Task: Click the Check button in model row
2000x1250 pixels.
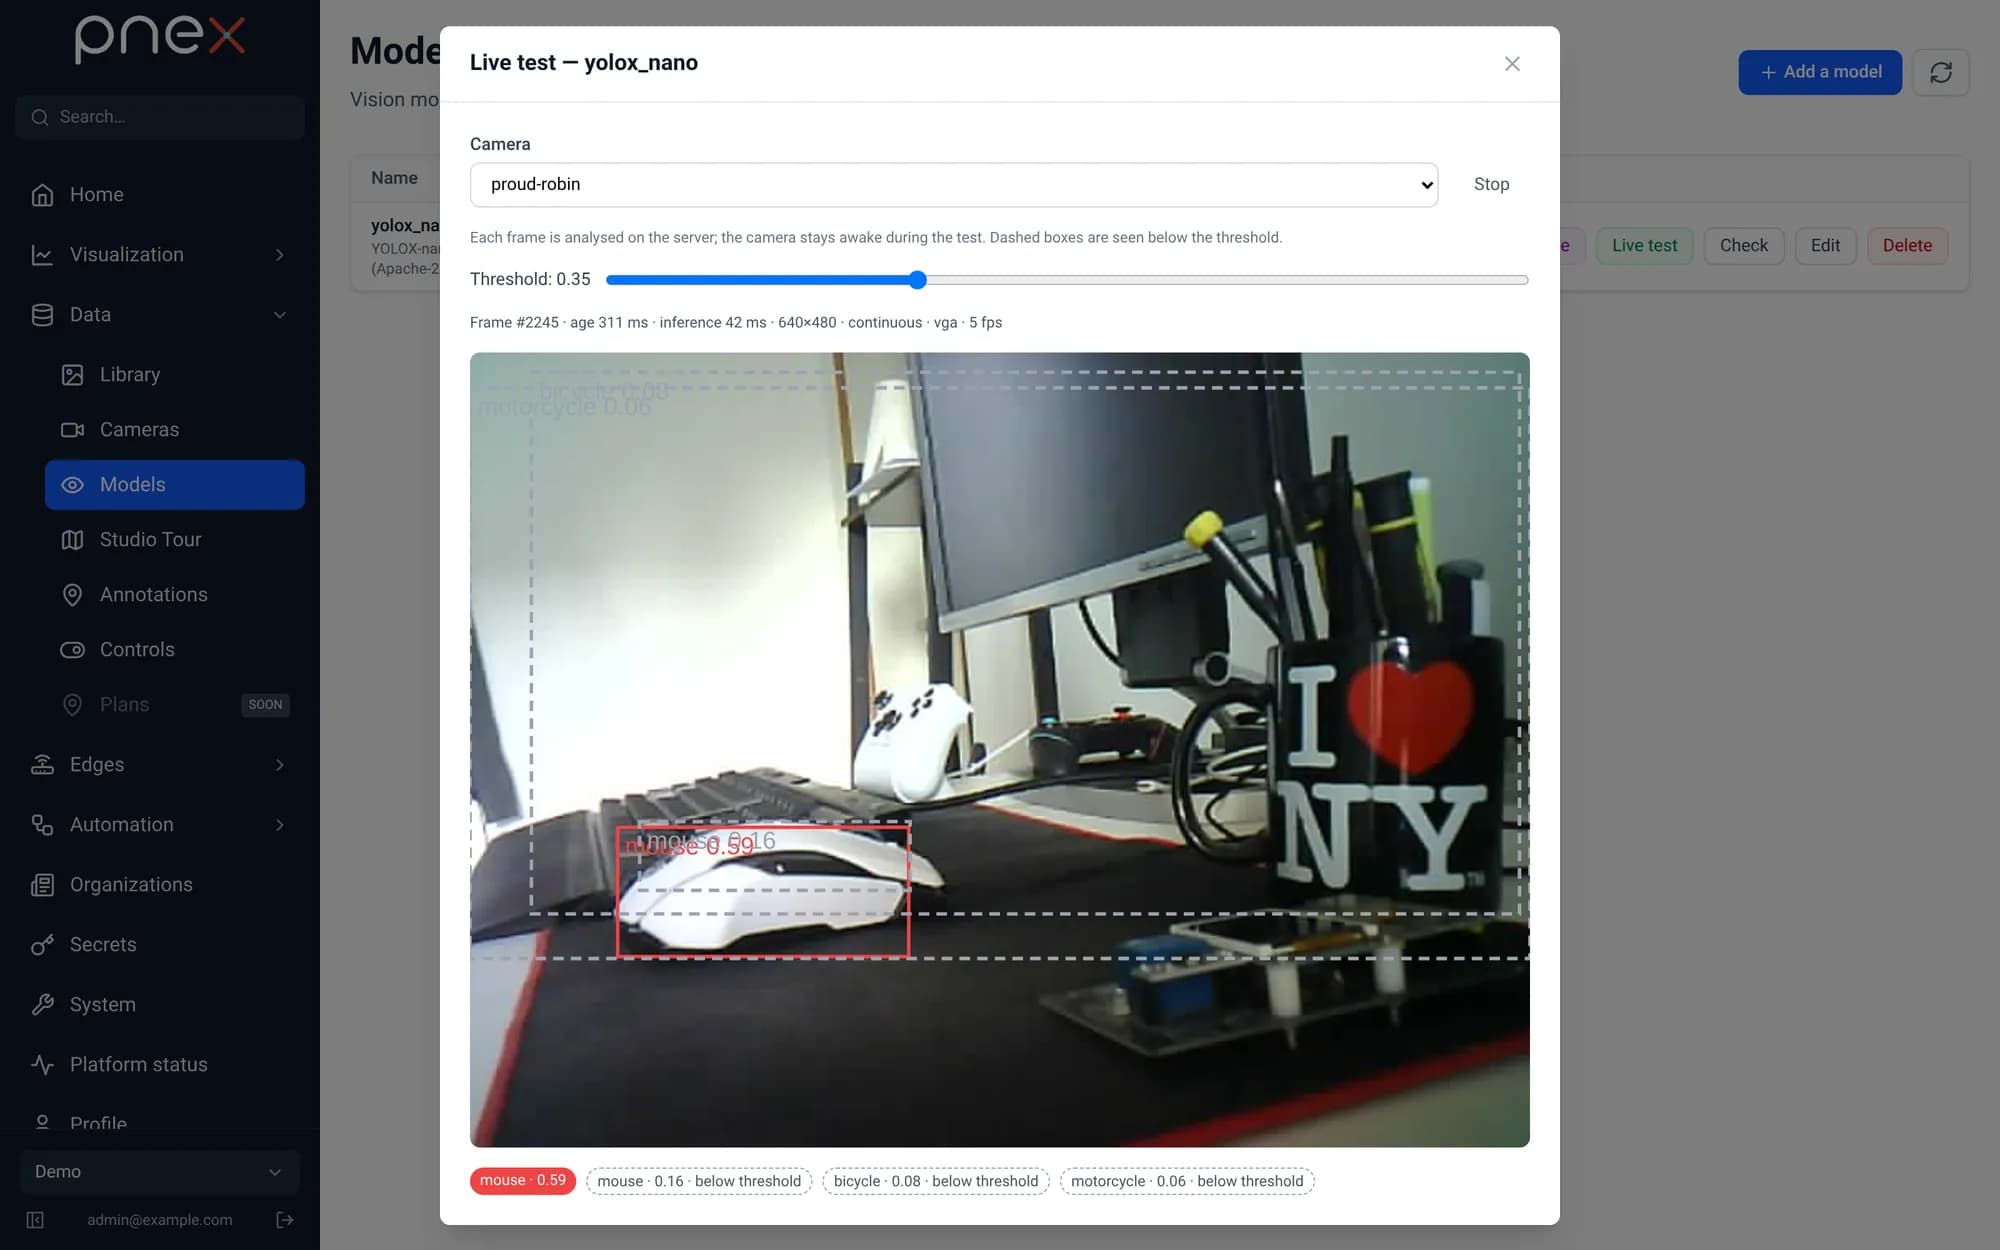Action: (1744, 246)
